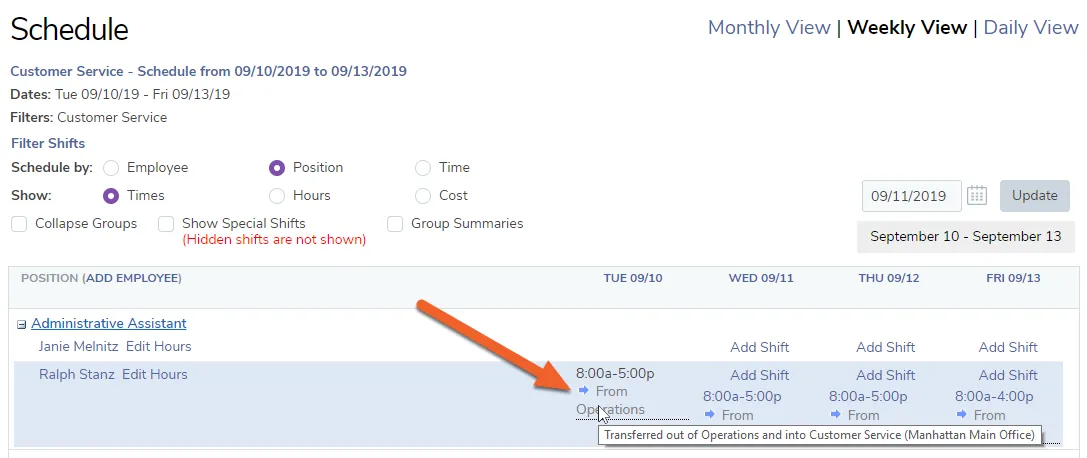
Task: Select Show Hours radio button
Action: [277, 196]
